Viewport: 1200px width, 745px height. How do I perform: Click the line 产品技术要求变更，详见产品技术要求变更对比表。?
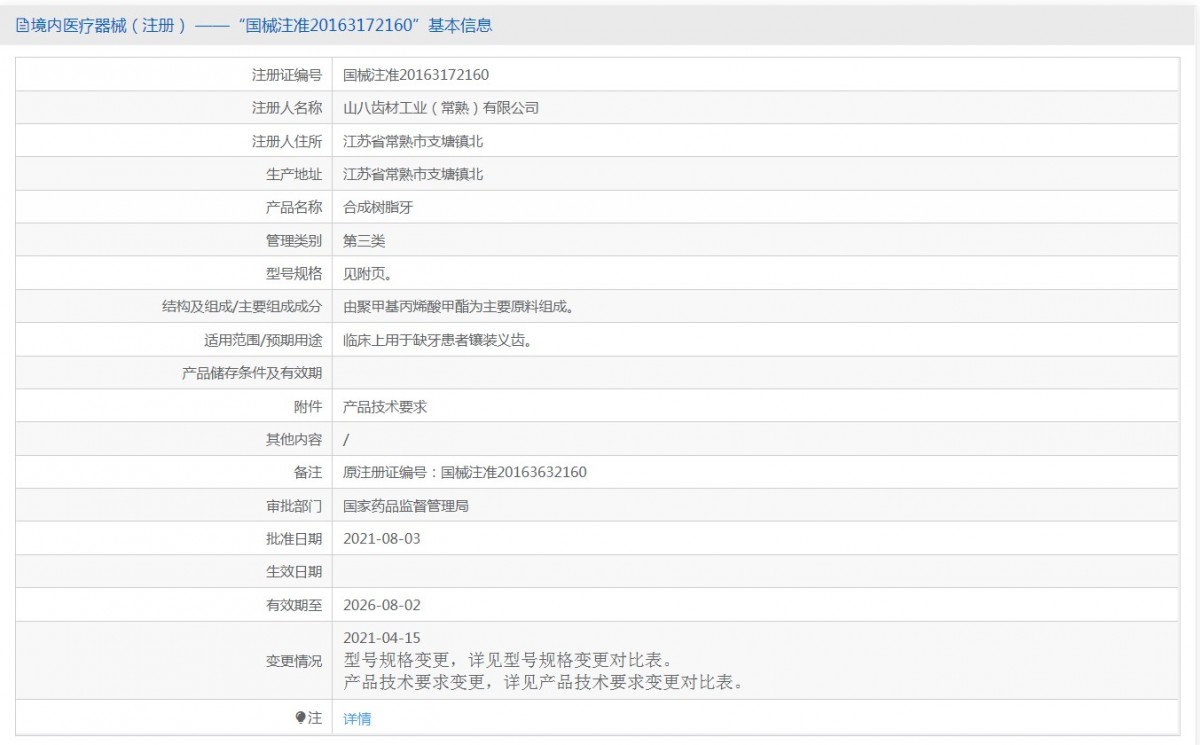click(x=543, y=683)
